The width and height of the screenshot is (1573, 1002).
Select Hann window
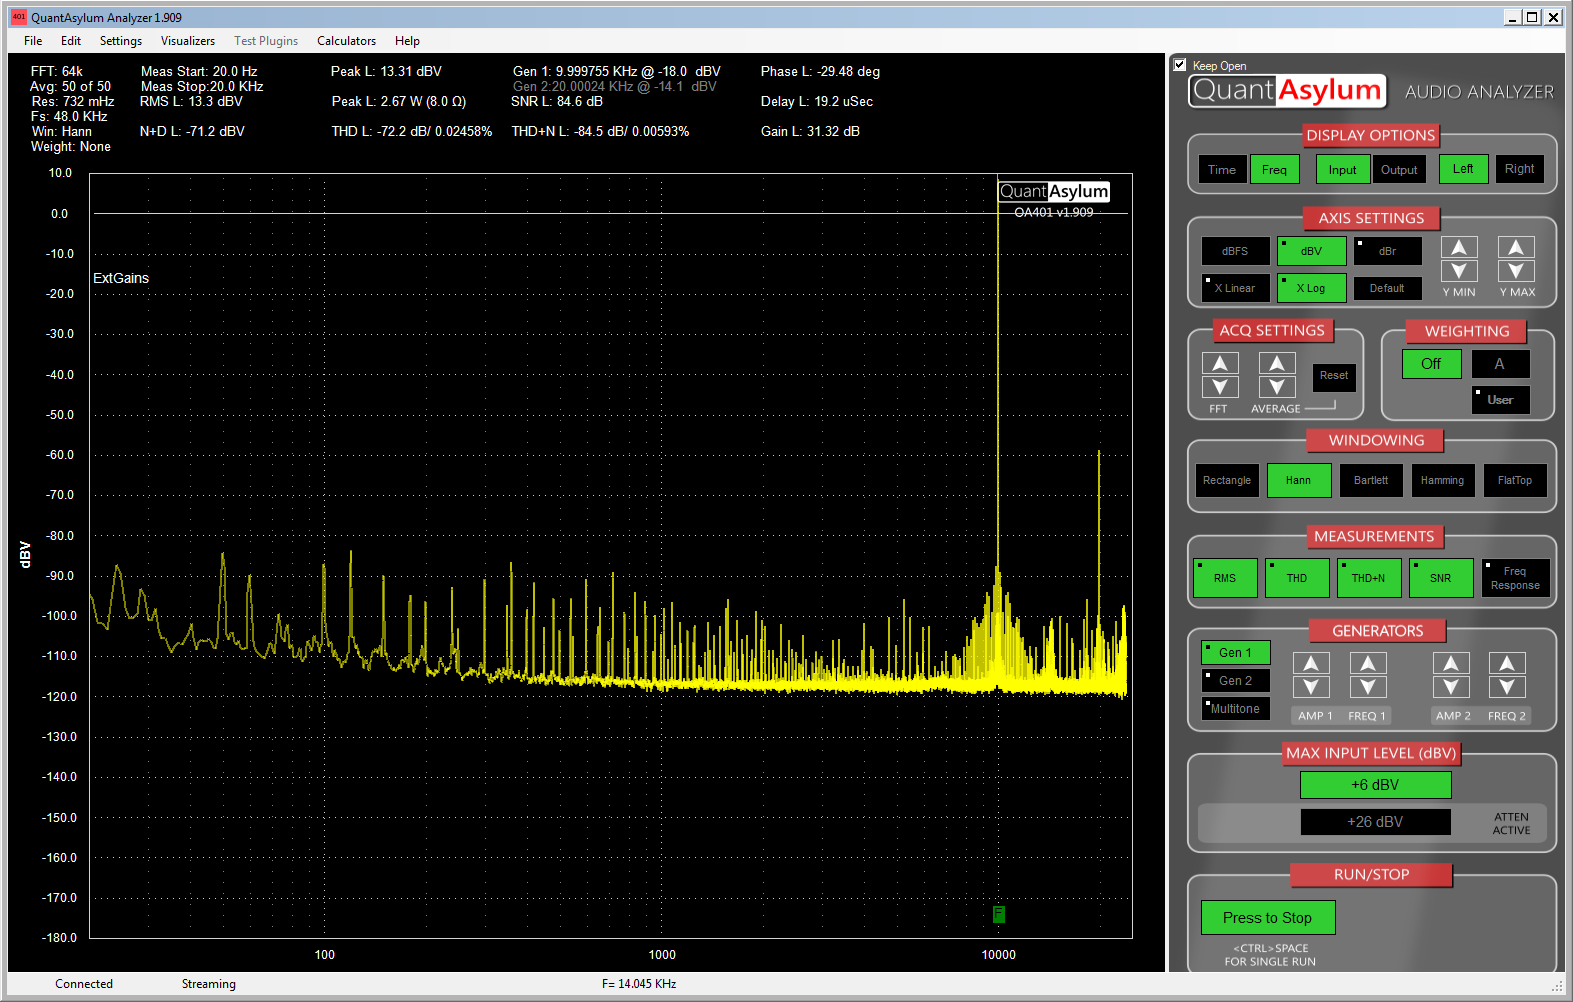(x=1299, y=480)
